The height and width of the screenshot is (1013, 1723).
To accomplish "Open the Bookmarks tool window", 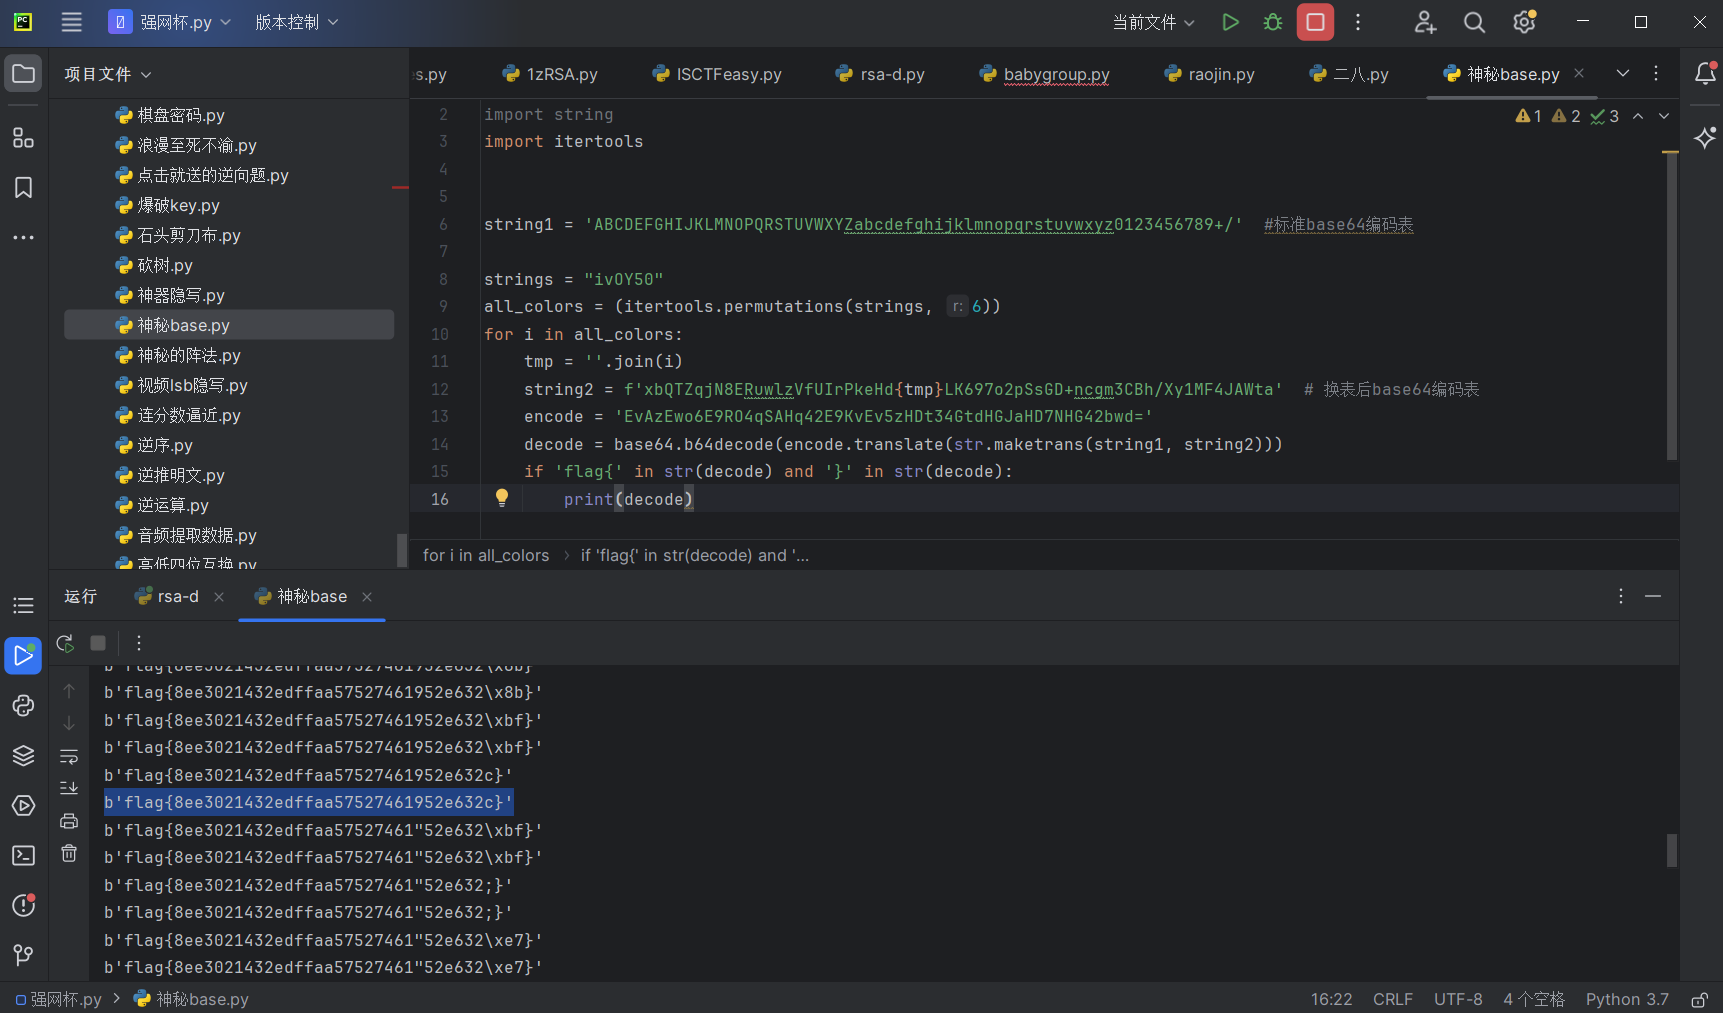I will pos(23,187).
